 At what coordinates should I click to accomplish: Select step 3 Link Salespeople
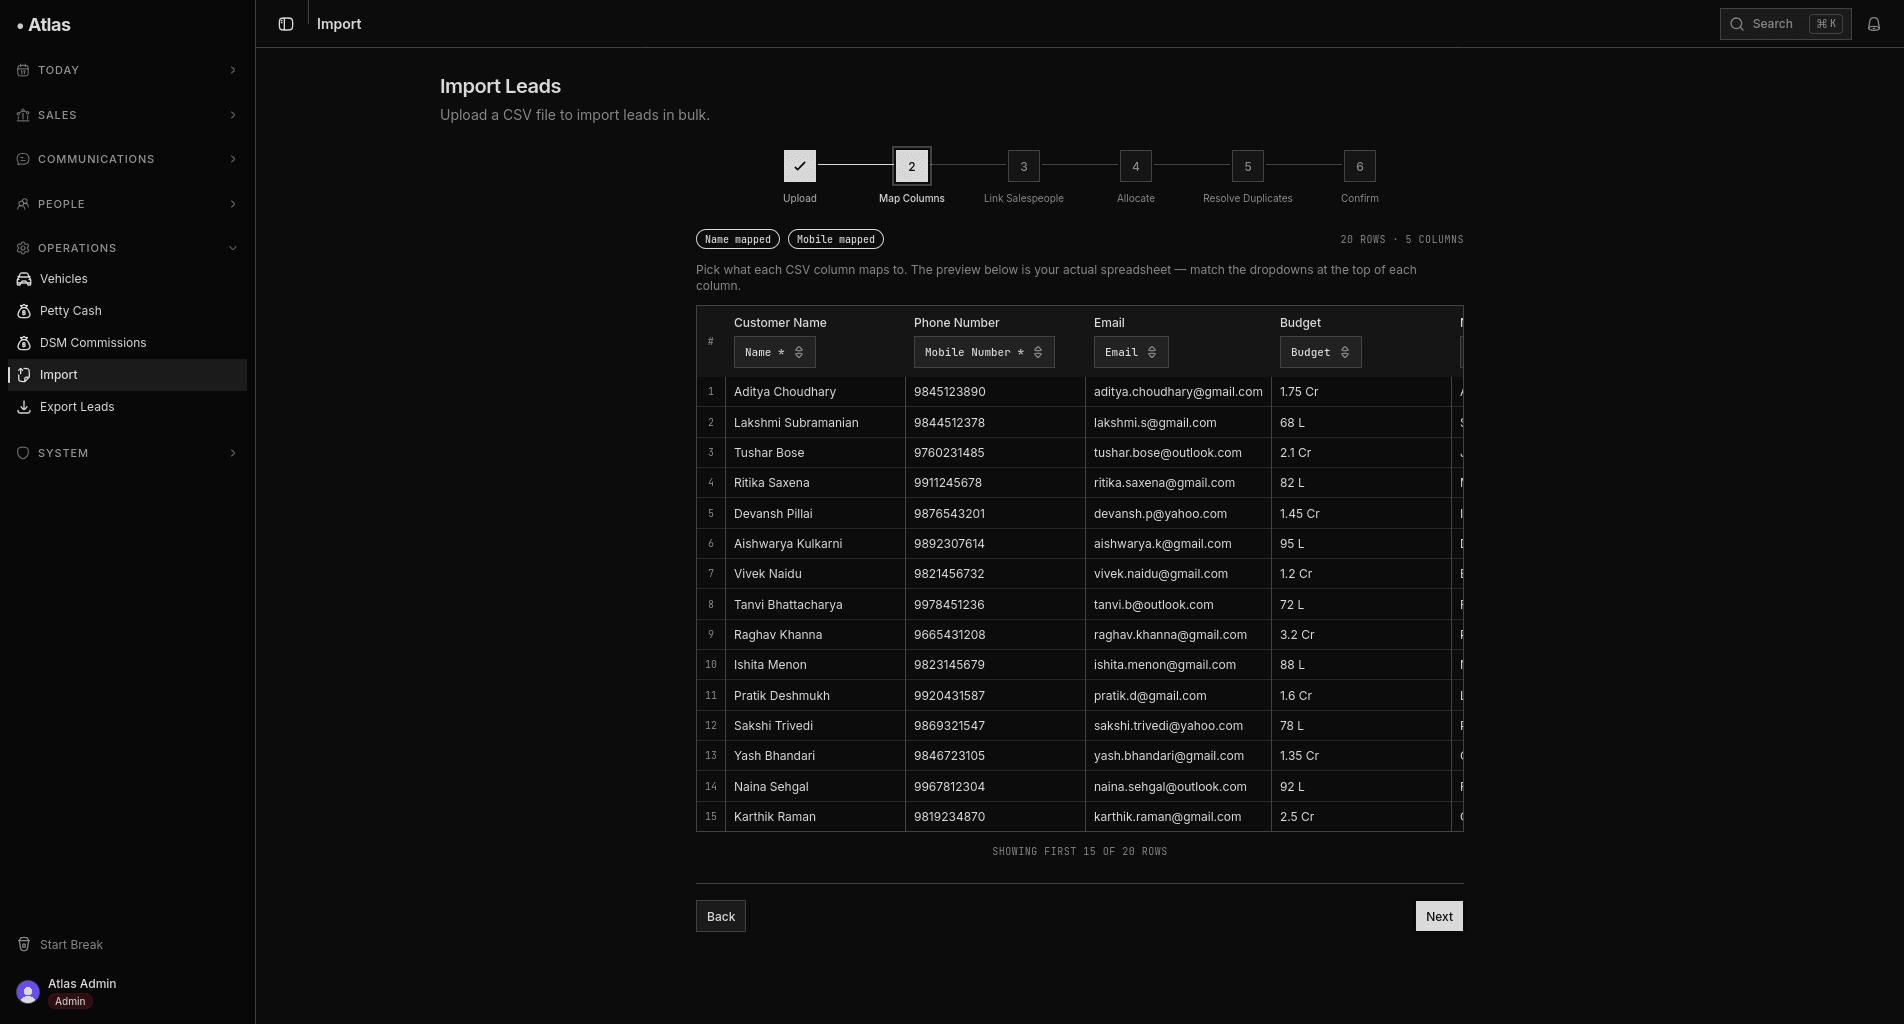point(1024,166)
